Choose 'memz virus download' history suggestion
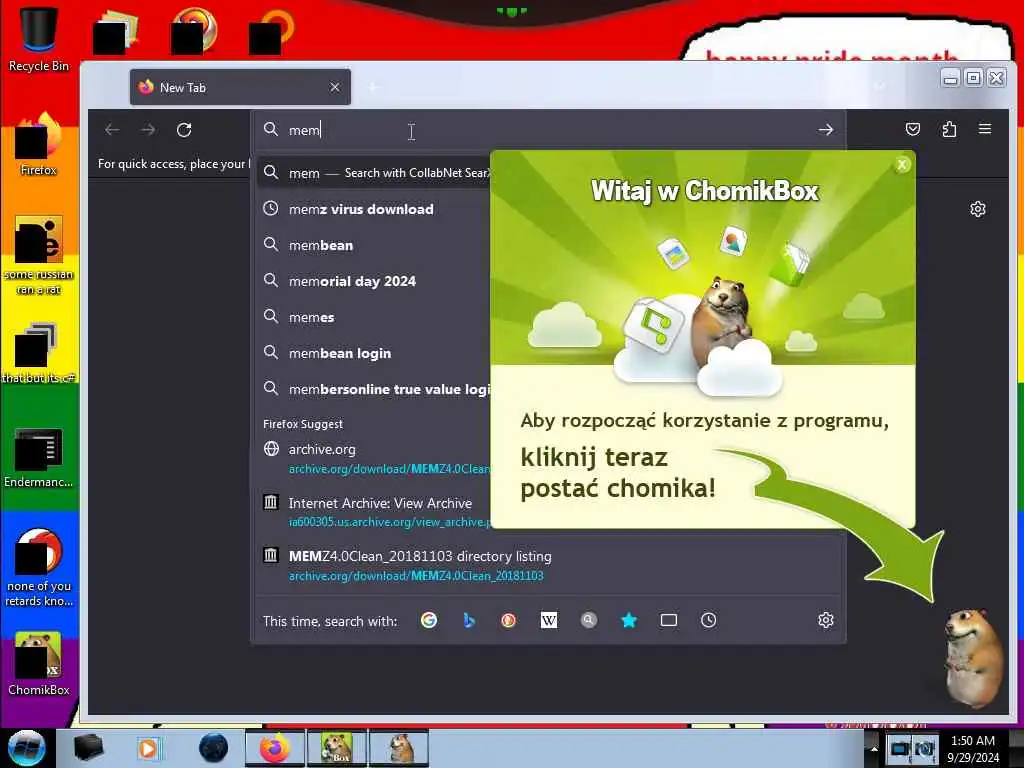Viewport: 1024px width, 768px height. coord(374,209)
